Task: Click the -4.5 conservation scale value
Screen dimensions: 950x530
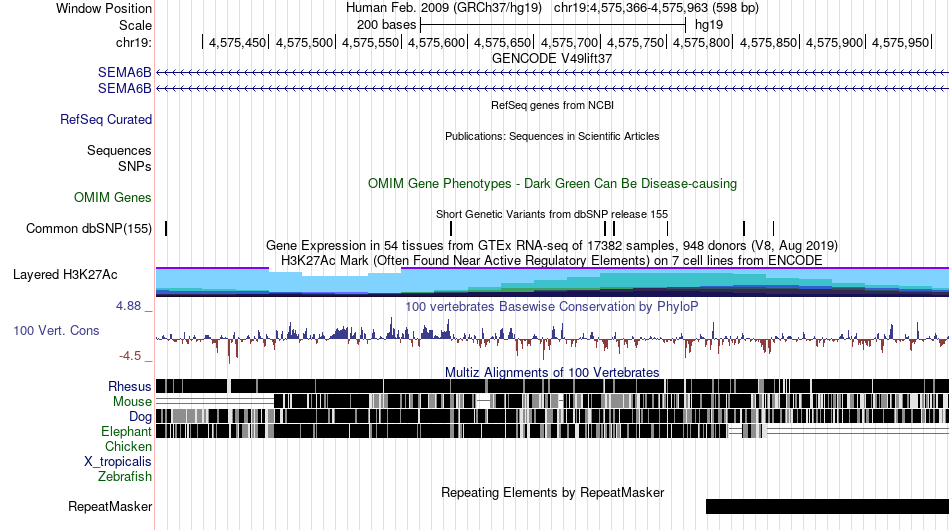Action: 130,356
